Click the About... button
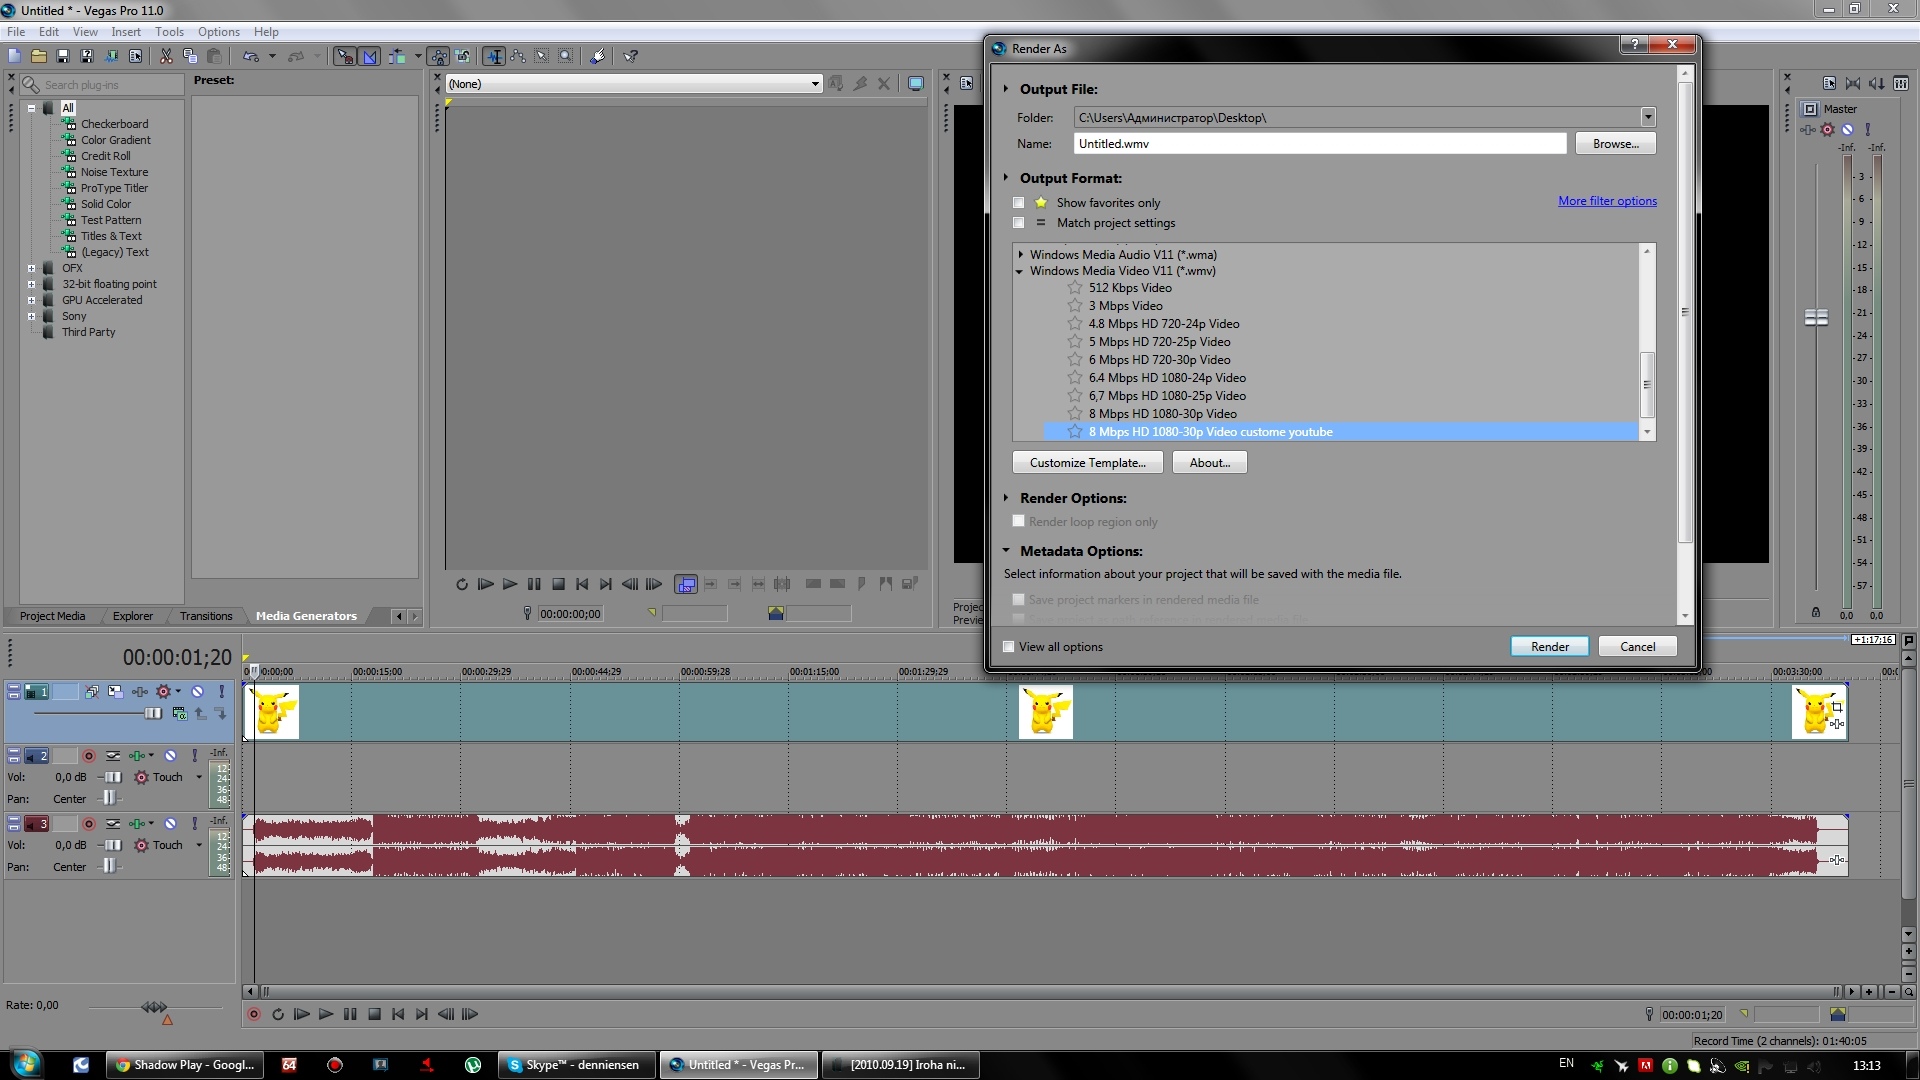Viewport: 1920px width, 1080px height. pos(1209,463)
